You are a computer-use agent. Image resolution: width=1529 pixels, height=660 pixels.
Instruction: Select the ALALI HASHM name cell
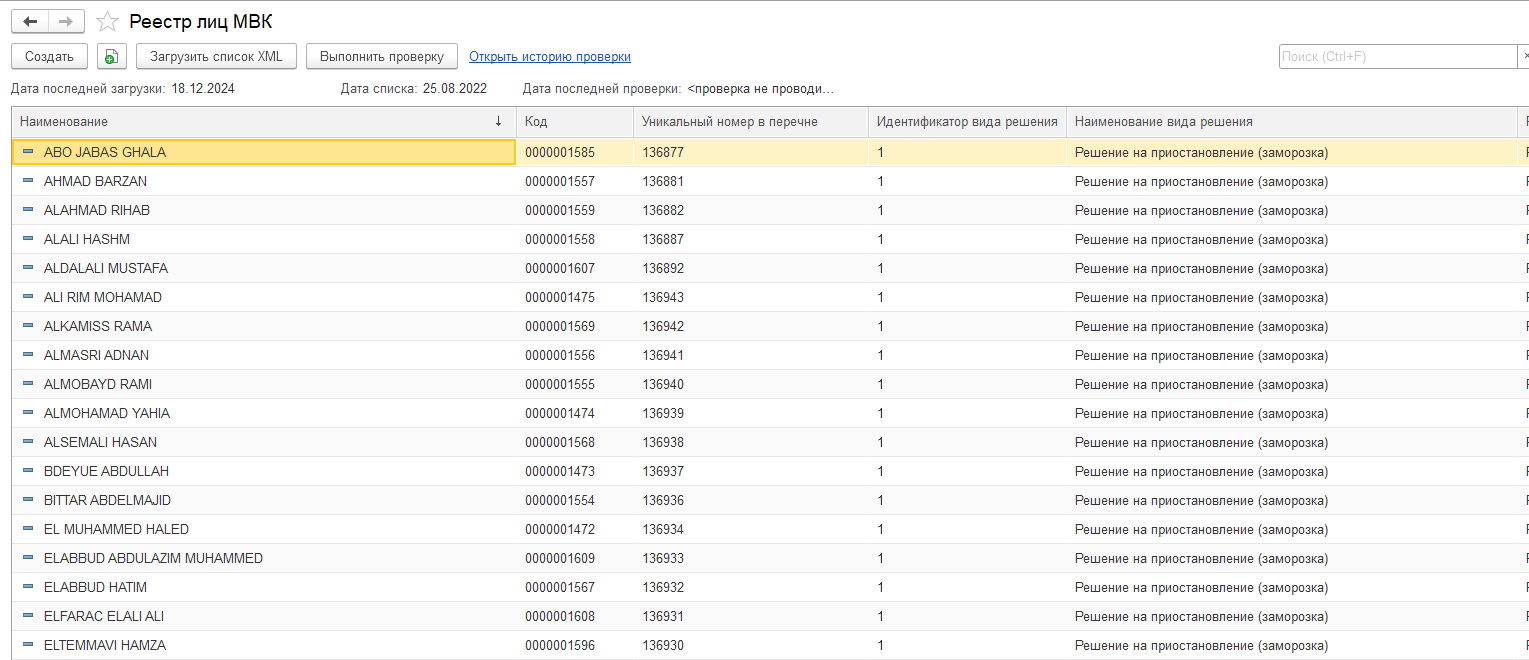pyautogui.click(x=263, y=239)
